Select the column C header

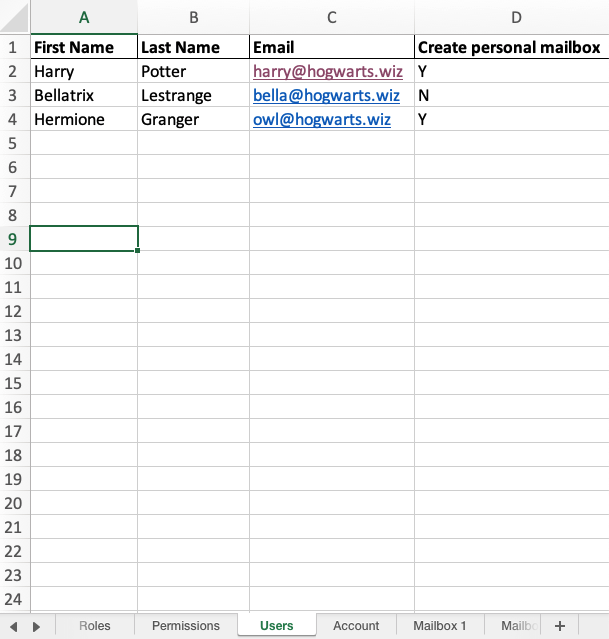(x=332, y=17)
